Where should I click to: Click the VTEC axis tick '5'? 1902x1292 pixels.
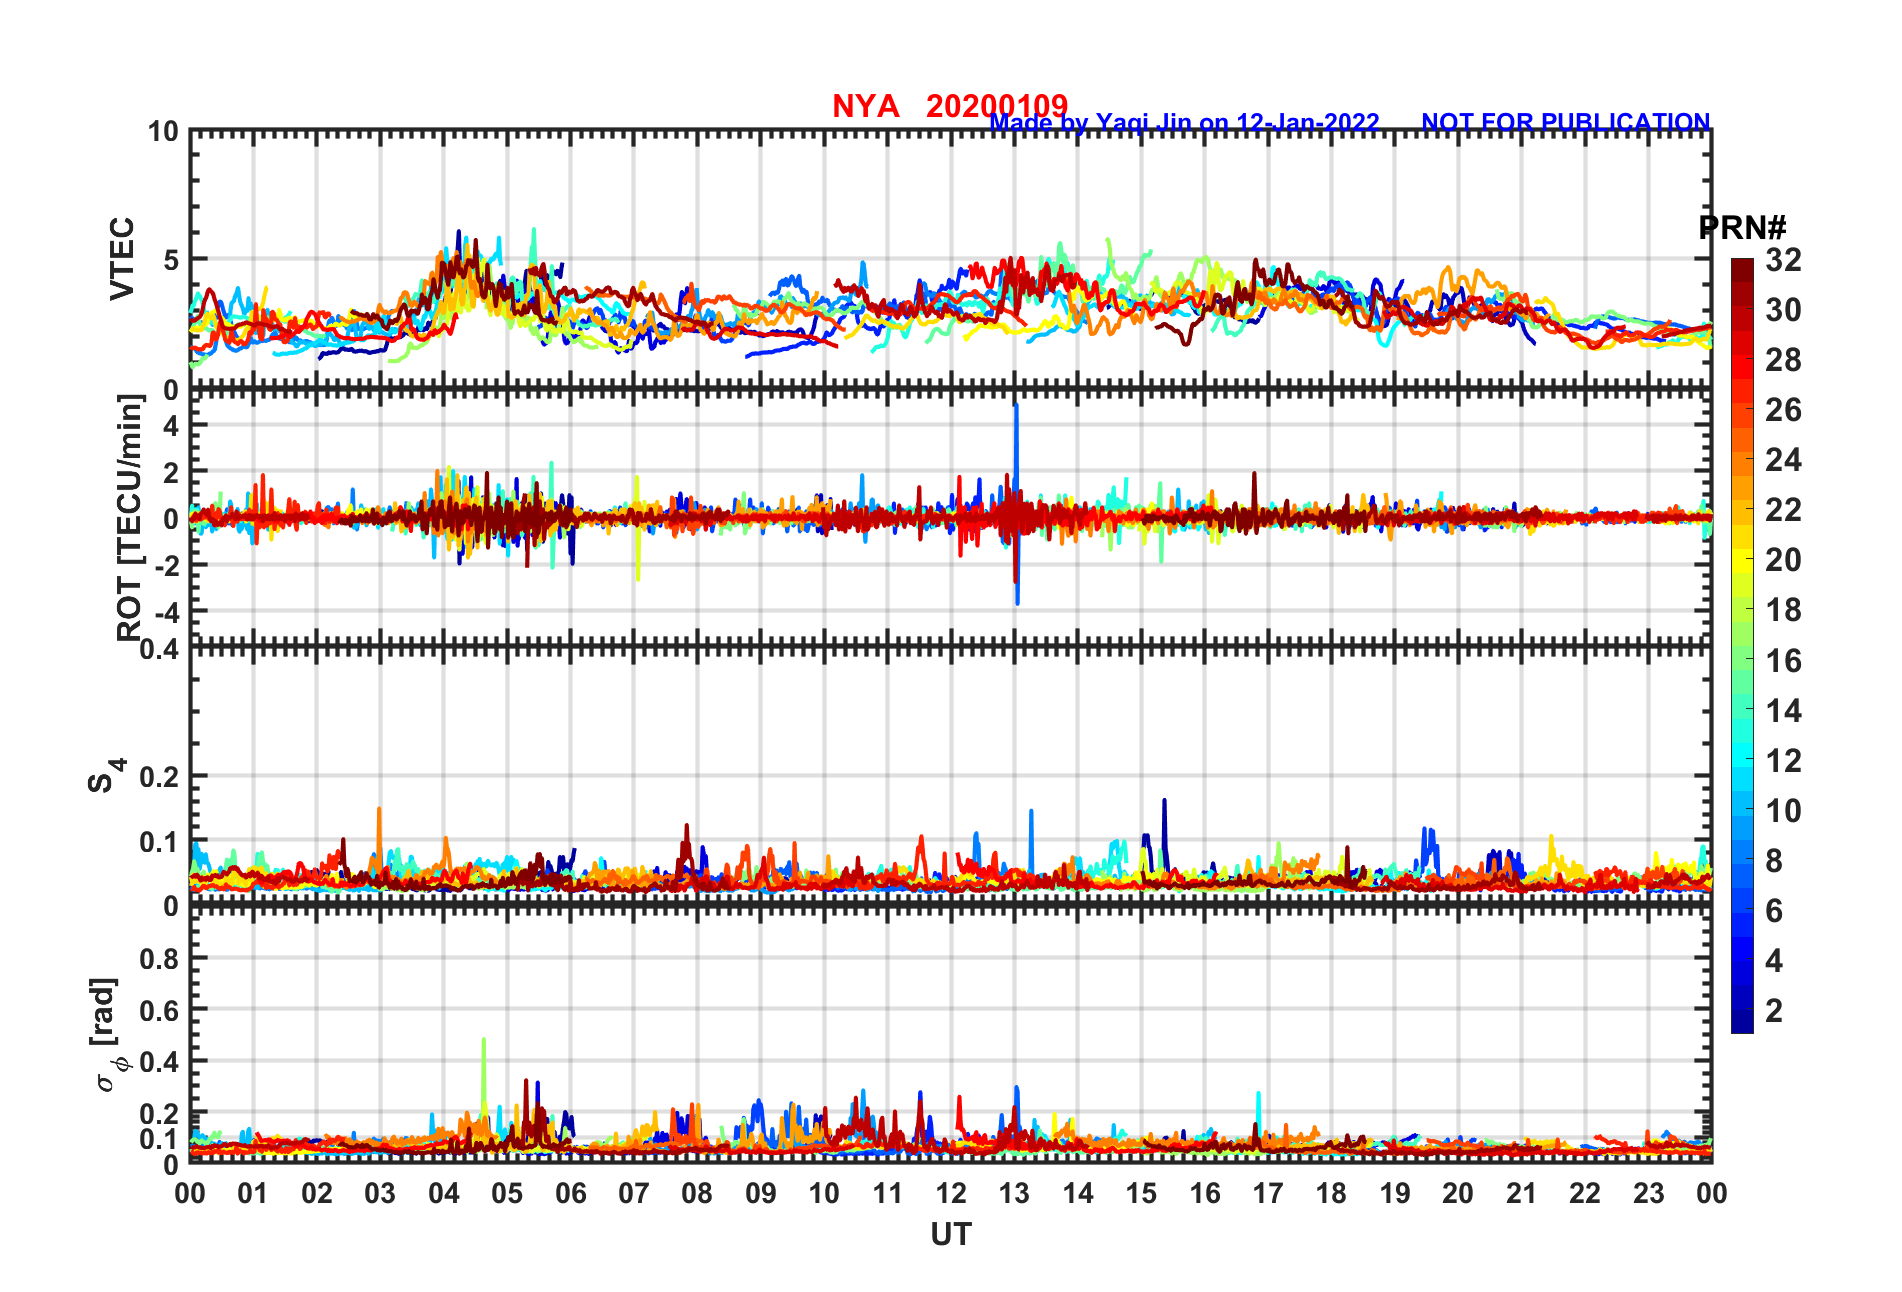click(171, 261)
